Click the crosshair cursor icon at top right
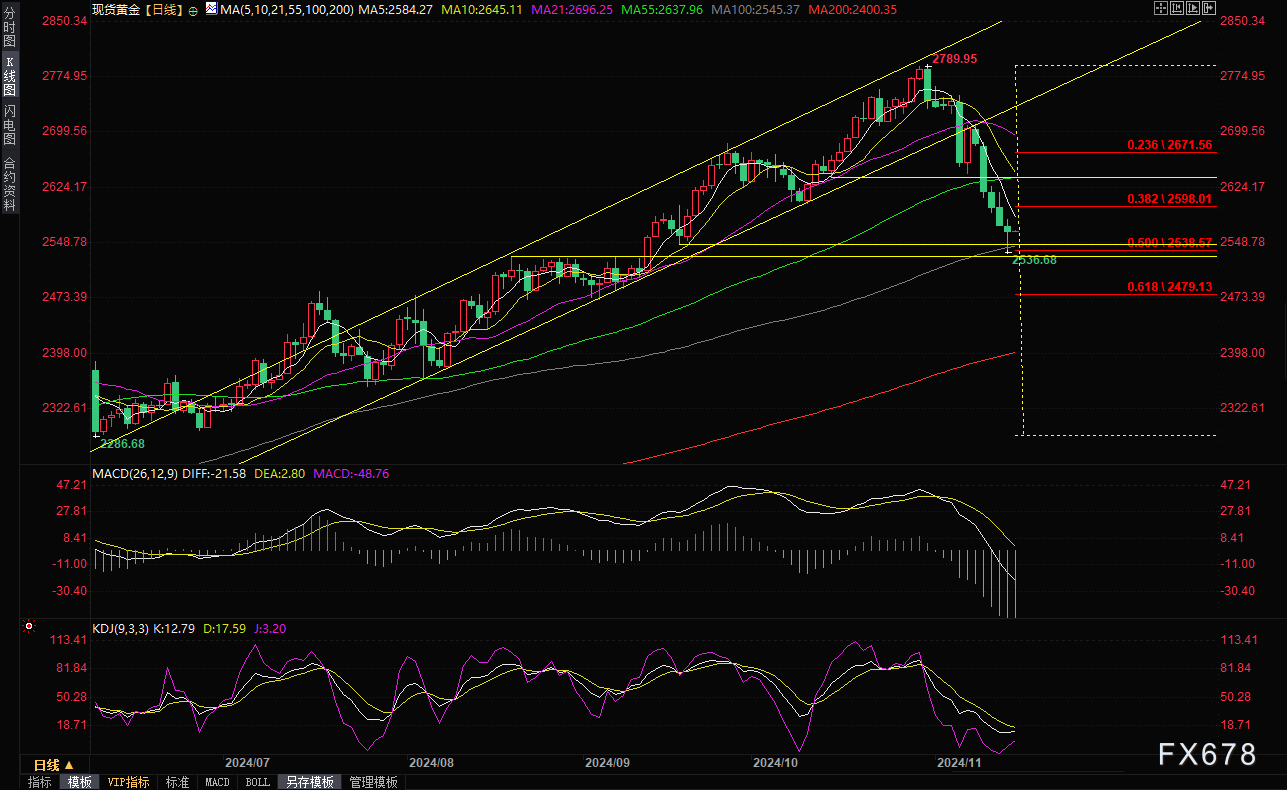Image resolution: width=1287 pixels, height=790 pixels. pyautogui.click(x=1160, y=9)
